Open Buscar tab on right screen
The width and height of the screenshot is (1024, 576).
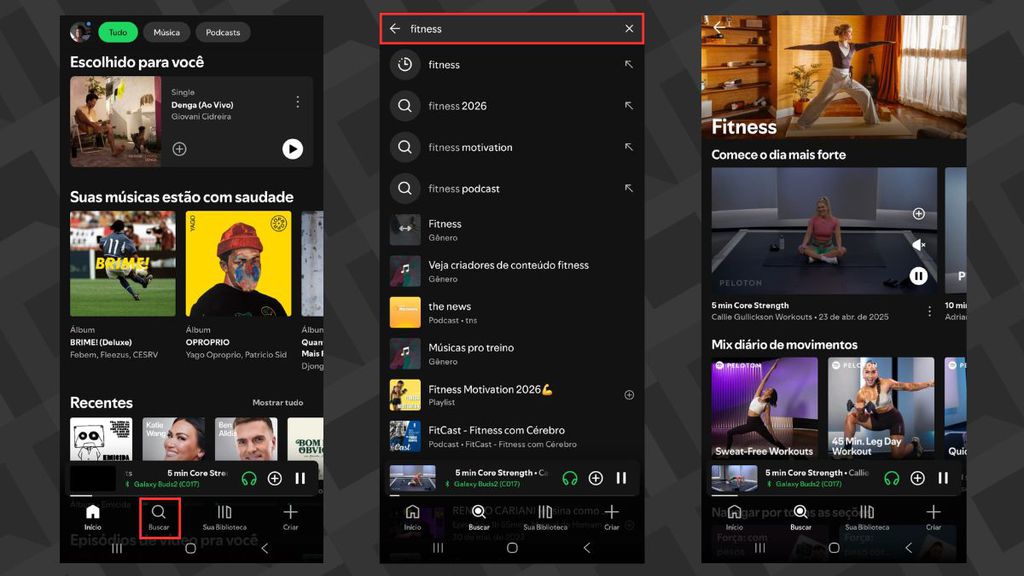coord(801,517)
